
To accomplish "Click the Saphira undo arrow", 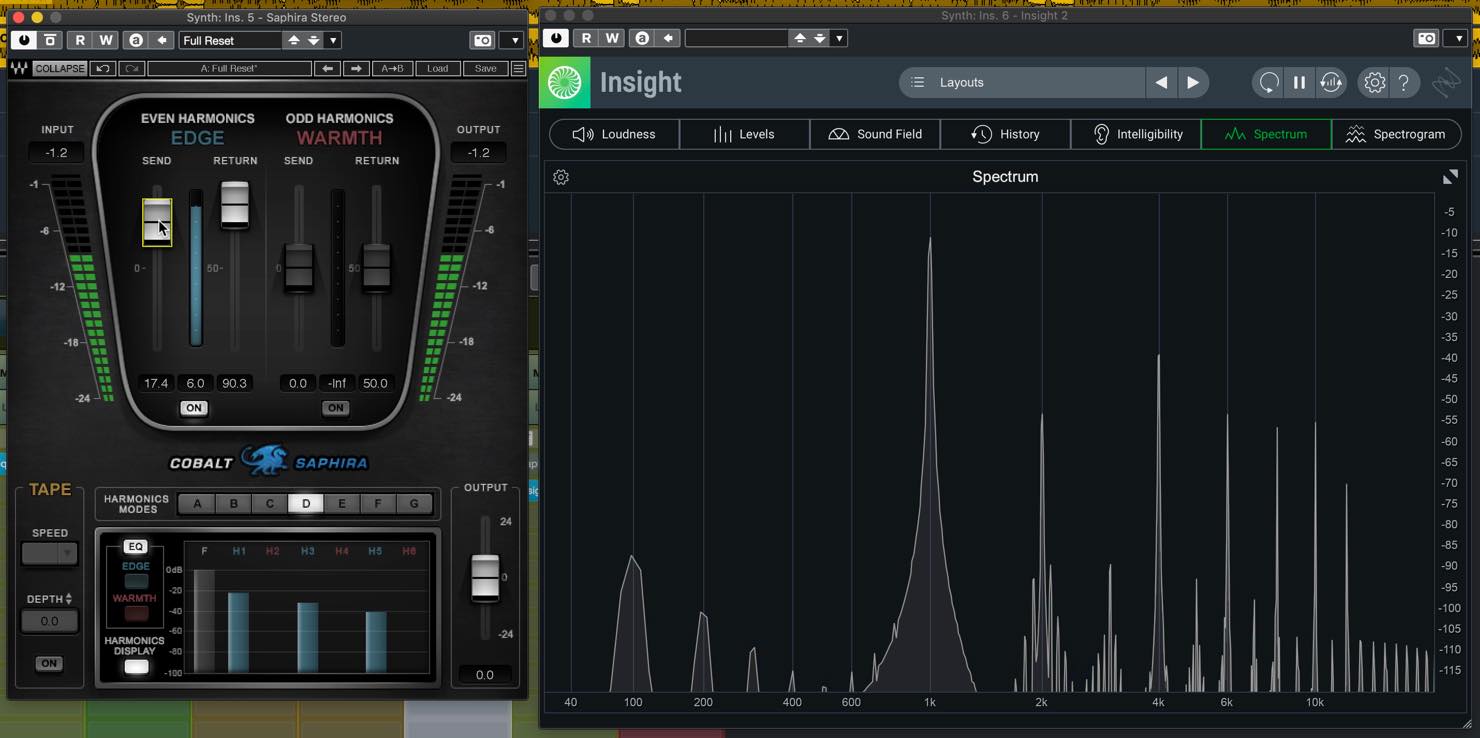I will coord(102,69).
